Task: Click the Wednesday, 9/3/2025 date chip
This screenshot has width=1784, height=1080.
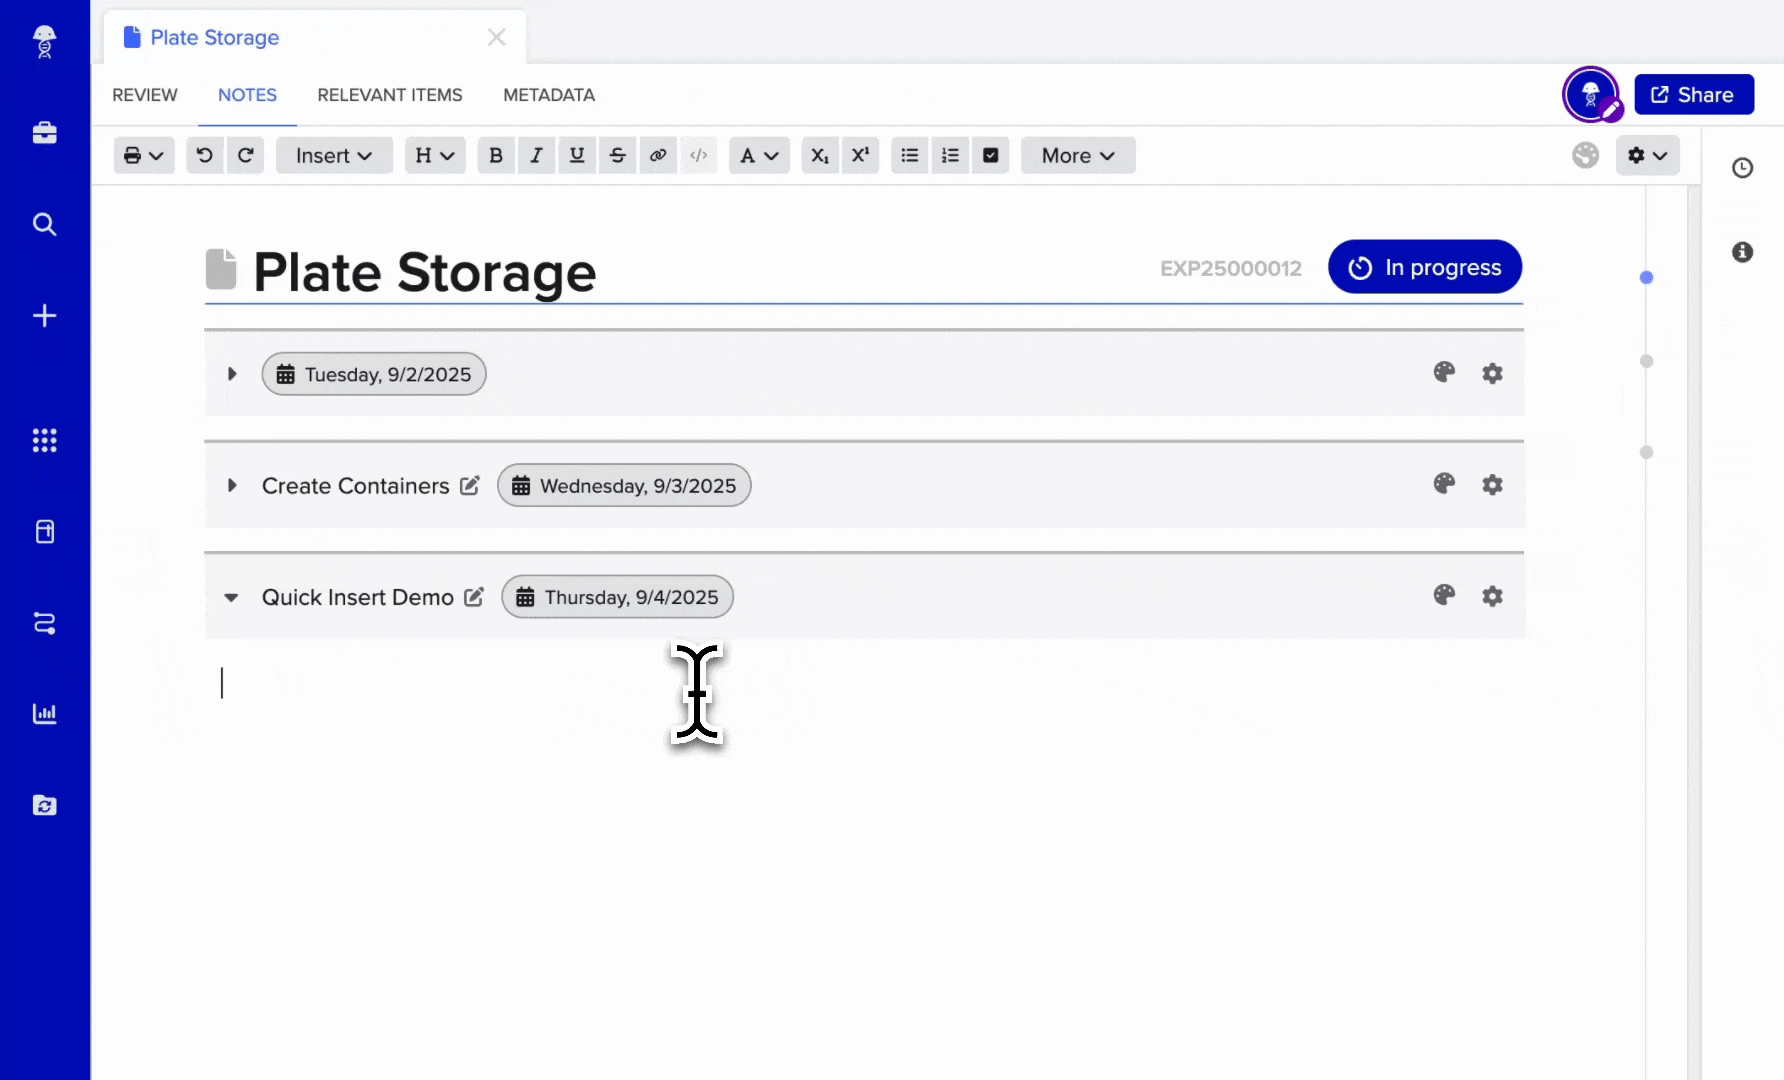Action: click(x=624, y=486)
